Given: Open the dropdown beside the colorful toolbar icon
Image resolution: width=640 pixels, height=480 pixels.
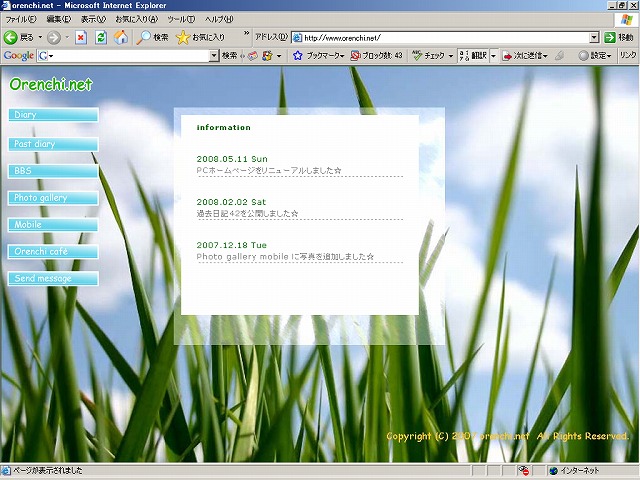Looking at the screenshot, I should (x=279, y=56).
